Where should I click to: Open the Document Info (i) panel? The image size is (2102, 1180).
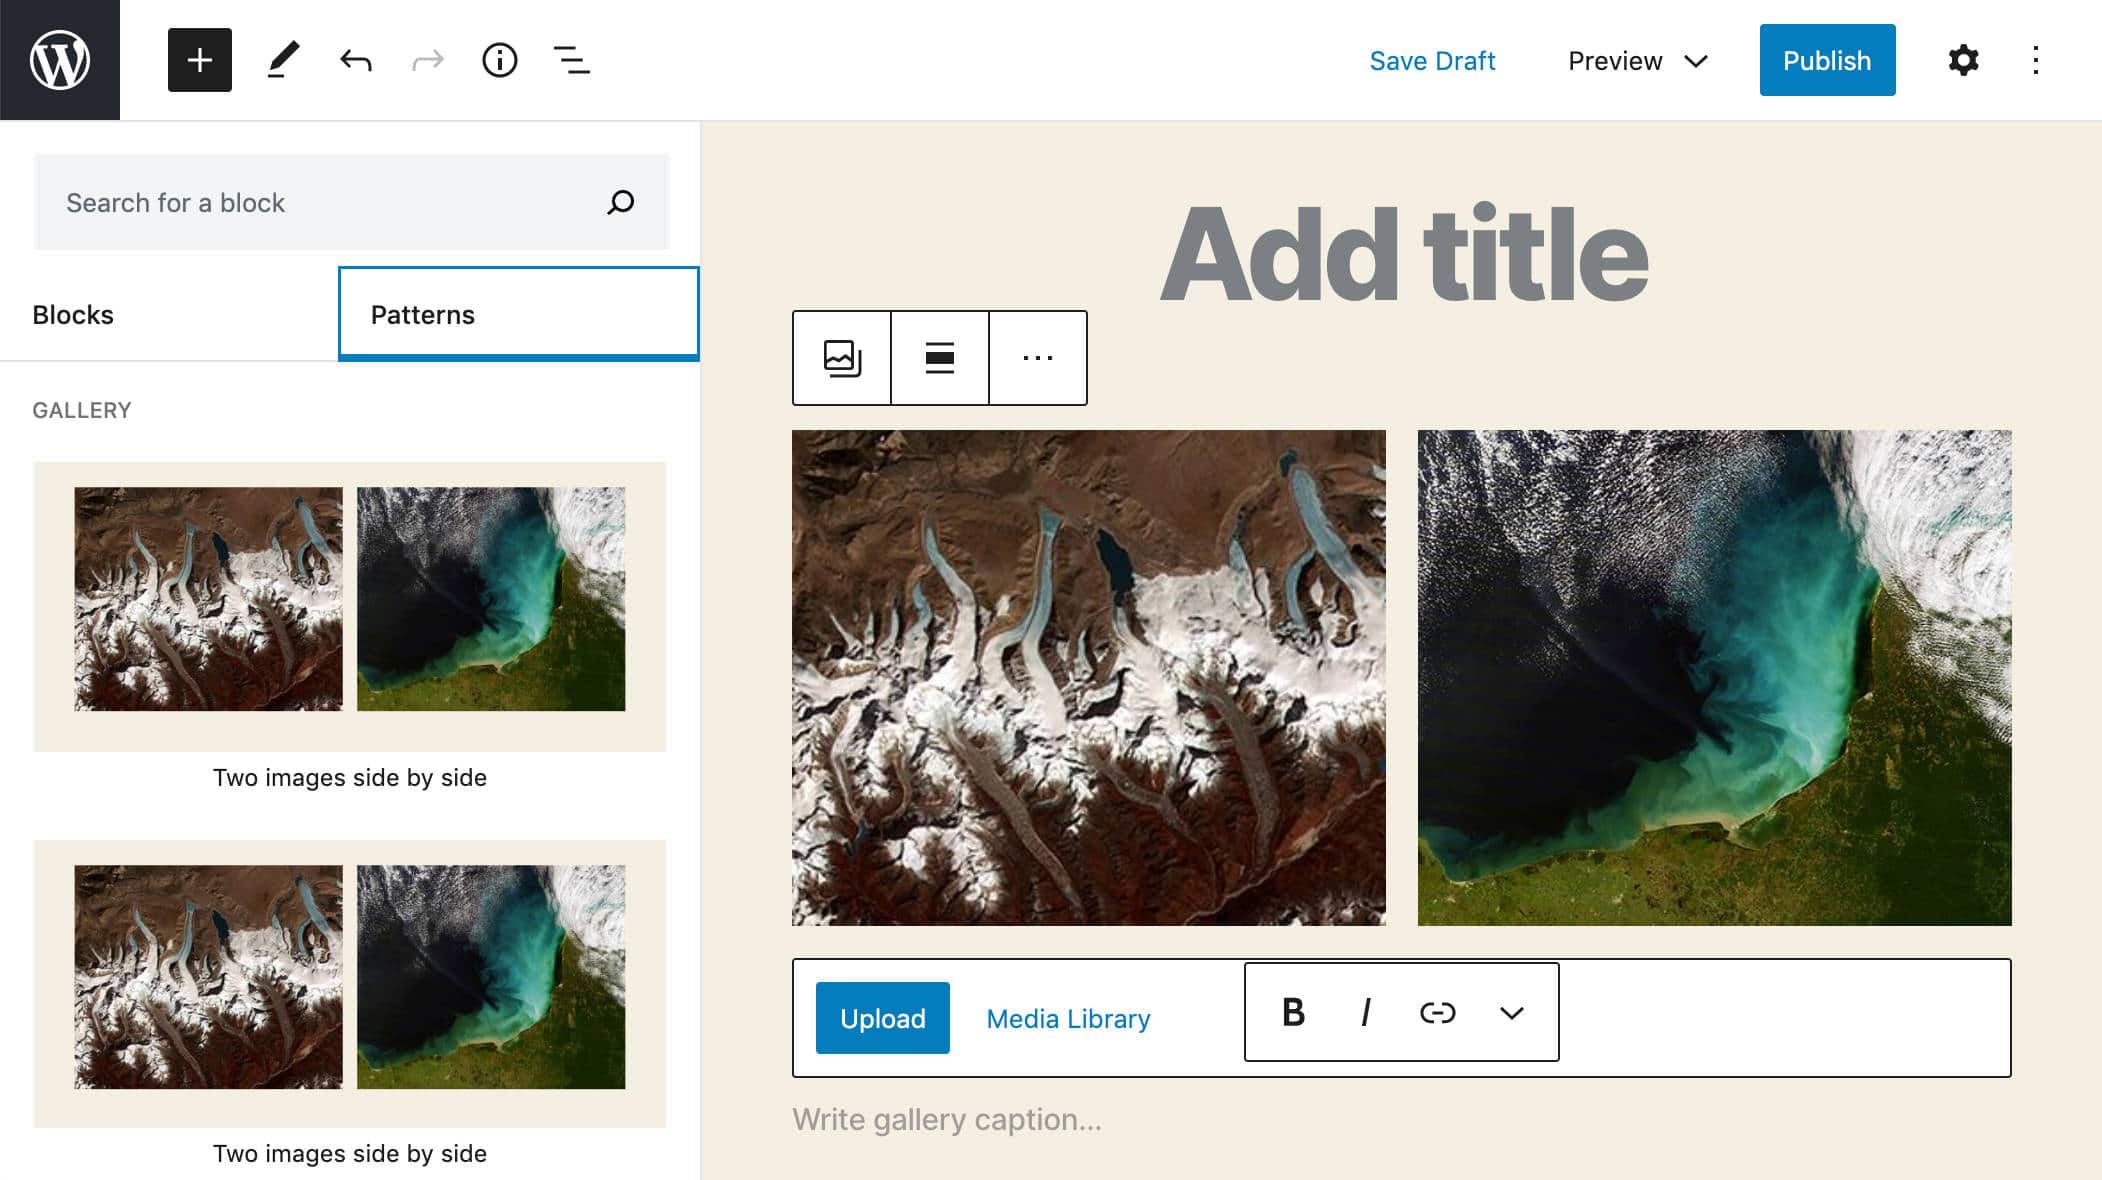(x=500, y=61)
